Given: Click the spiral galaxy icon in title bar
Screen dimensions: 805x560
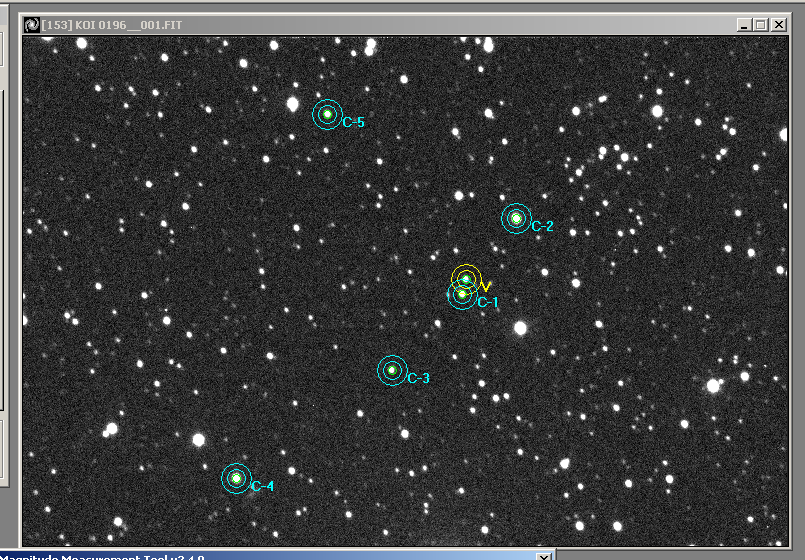Looking at the screenshot, I should click(32, 25).
